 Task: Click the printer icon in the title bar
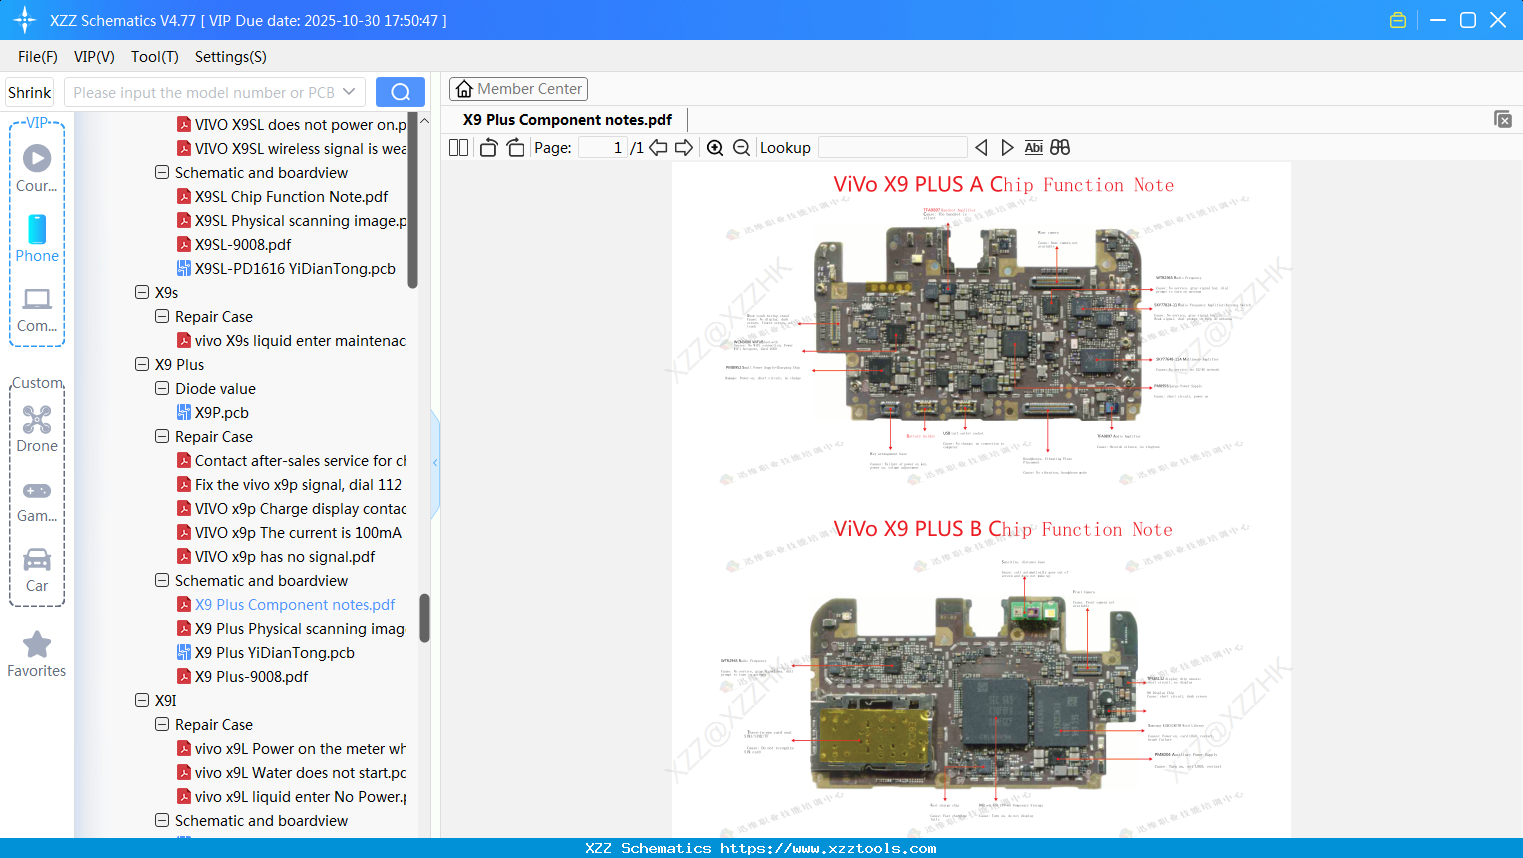1397,19
